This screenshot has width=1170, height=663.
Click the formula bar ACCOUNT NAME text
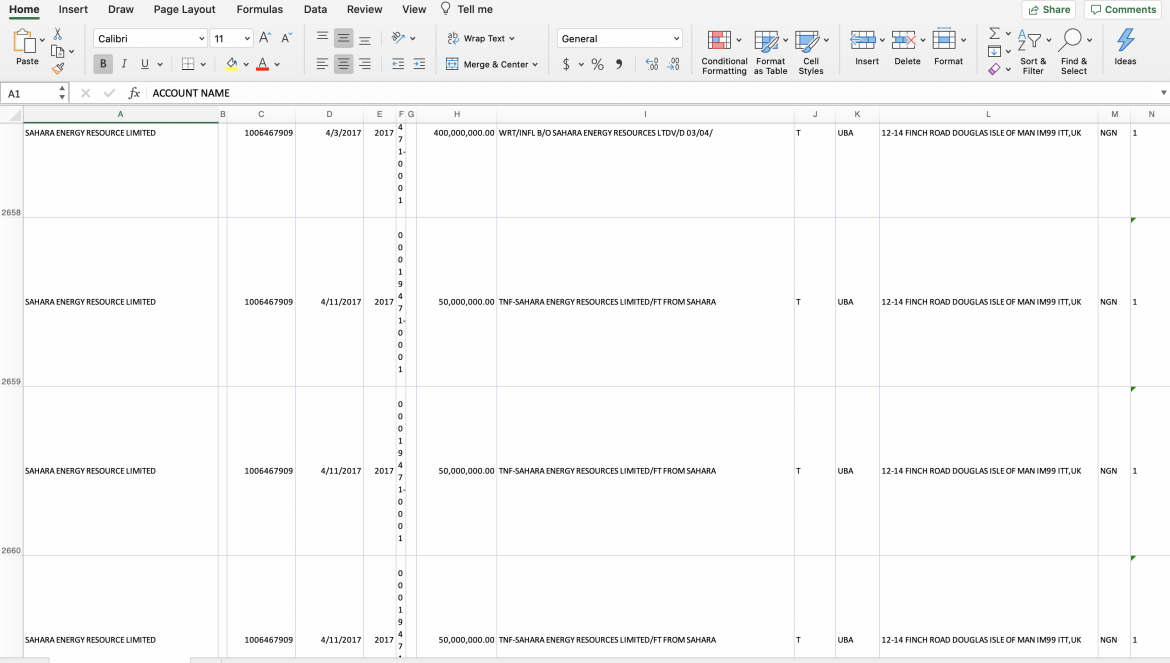coord(191,93)
